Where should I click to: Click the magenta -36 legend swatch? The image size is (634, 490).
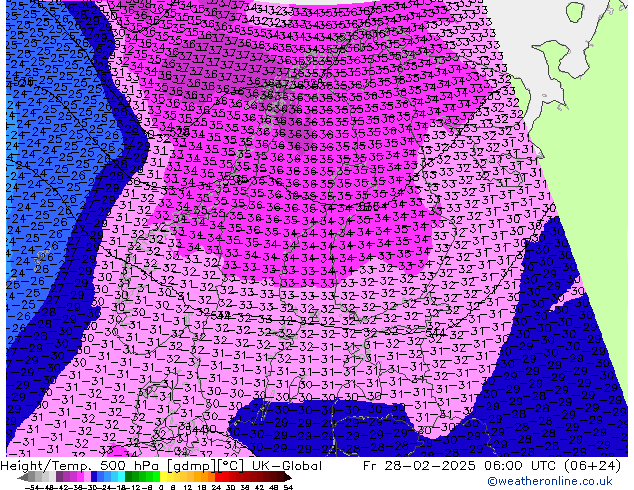point(80,477)
